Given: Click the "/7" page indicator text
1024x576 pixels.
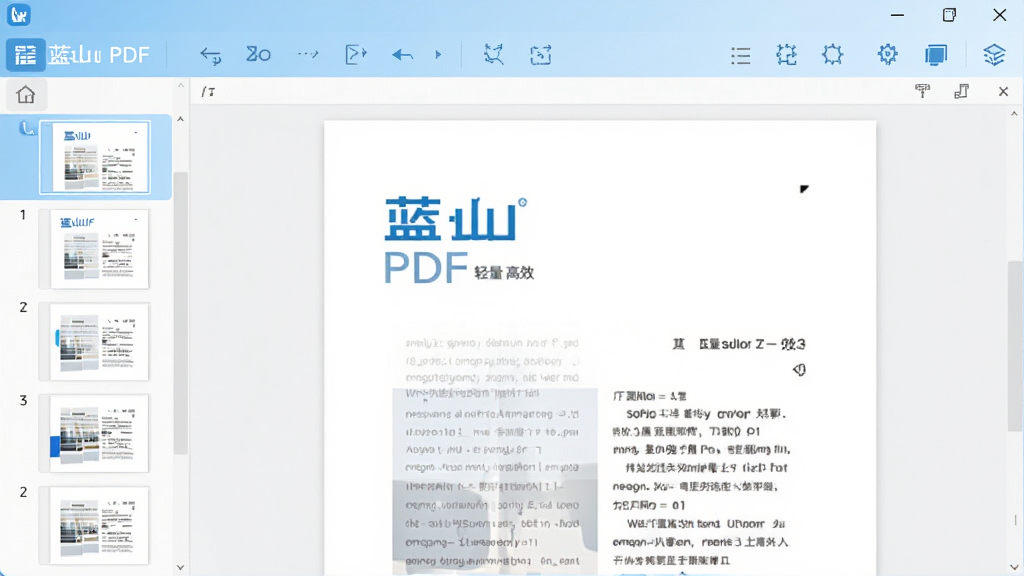Looking at the screenshot, I should pos(208,92).
